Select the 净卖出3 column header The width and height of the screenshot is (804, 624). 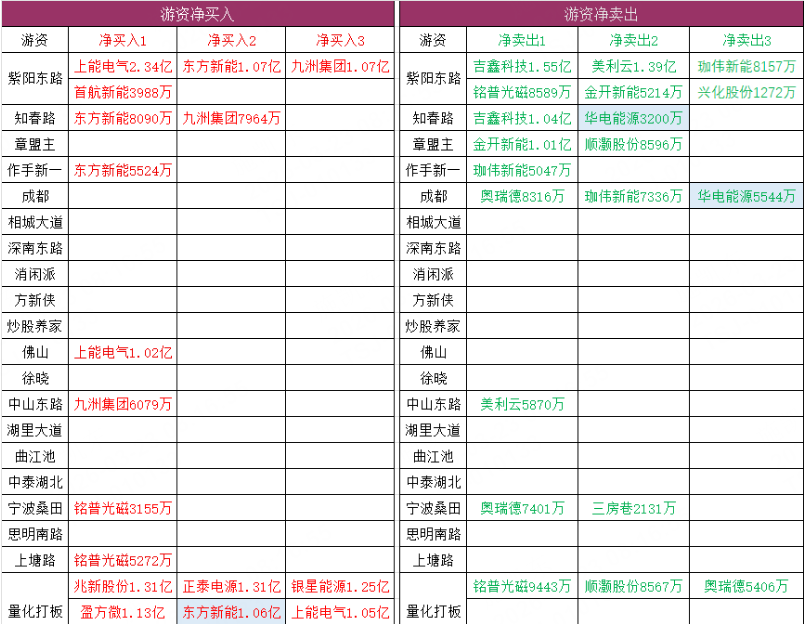pyautogui.click(x=747, y=40)
